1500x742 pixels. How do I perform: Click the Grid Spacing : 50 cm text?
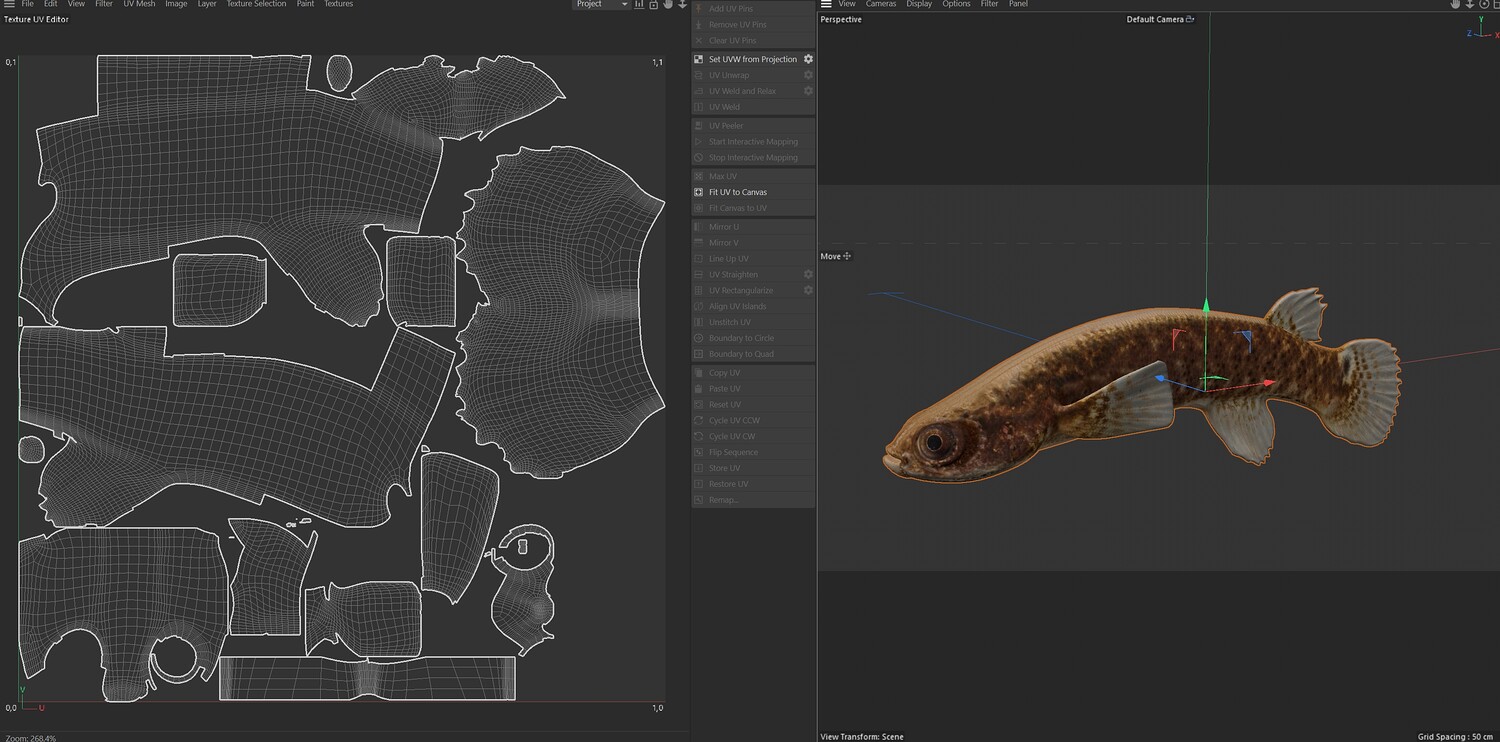(x=1456, y=737)
